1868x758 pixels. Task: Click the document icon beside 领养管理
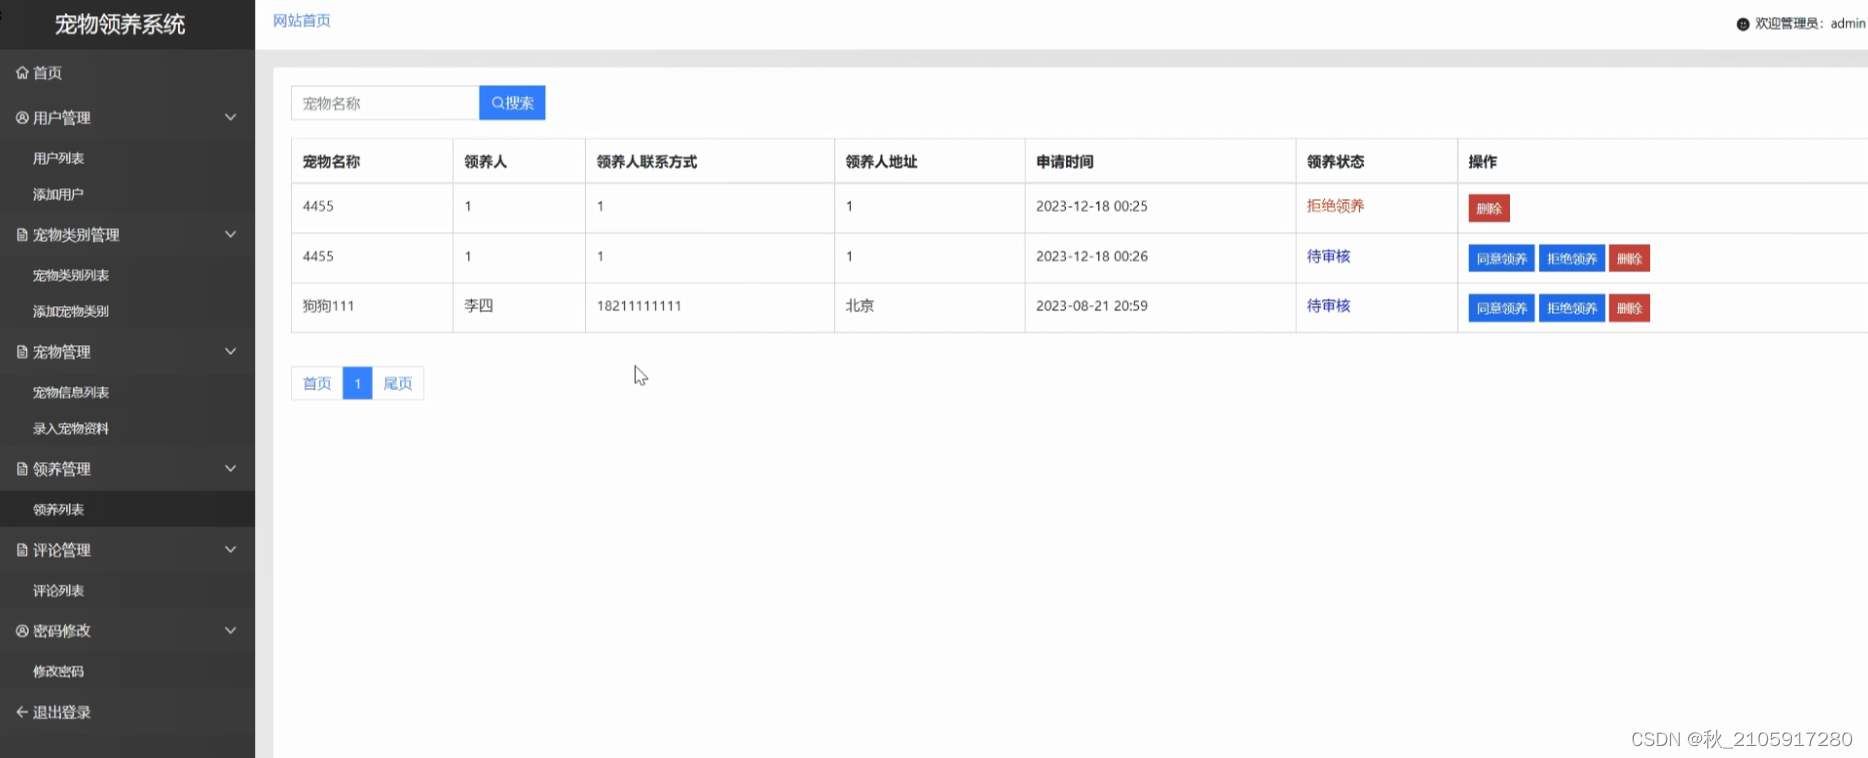coord(22,468)
